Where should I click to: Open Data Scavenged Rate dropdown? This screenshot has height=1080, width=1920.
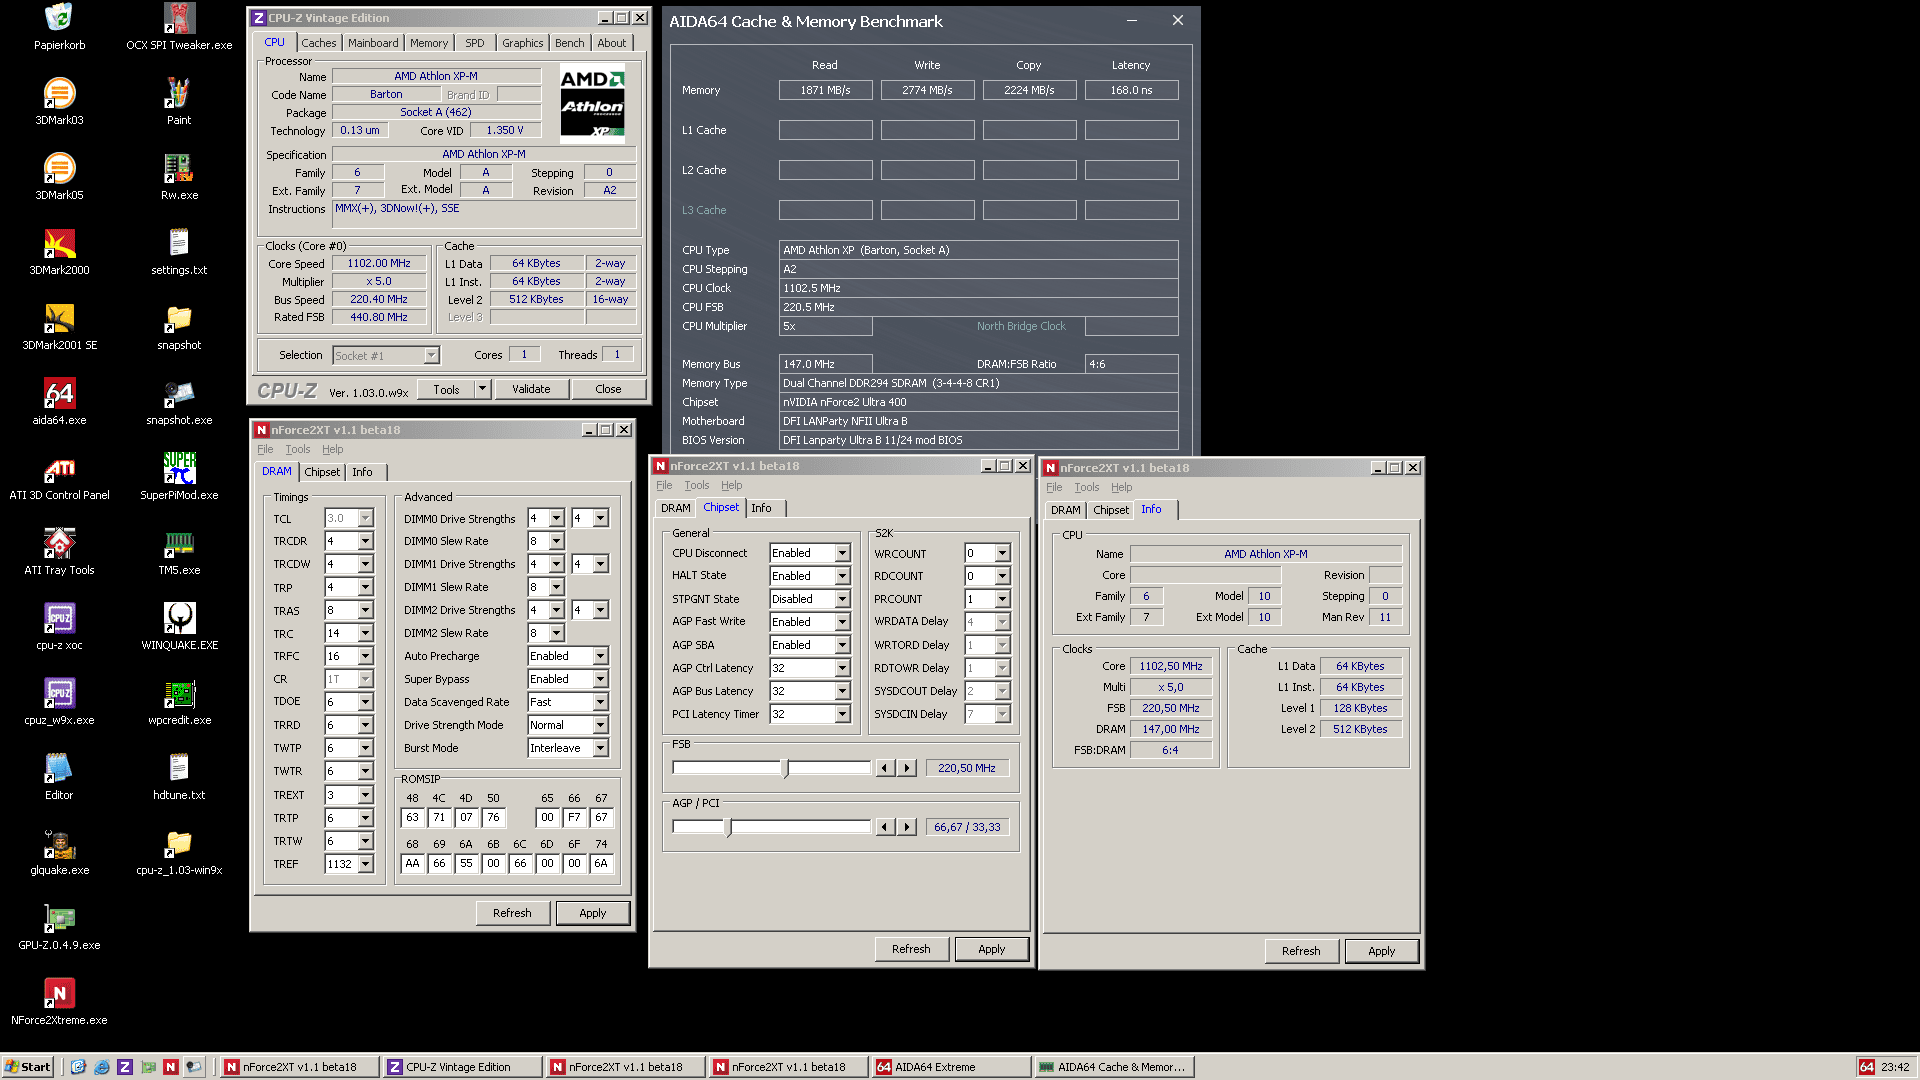(600, 702)
